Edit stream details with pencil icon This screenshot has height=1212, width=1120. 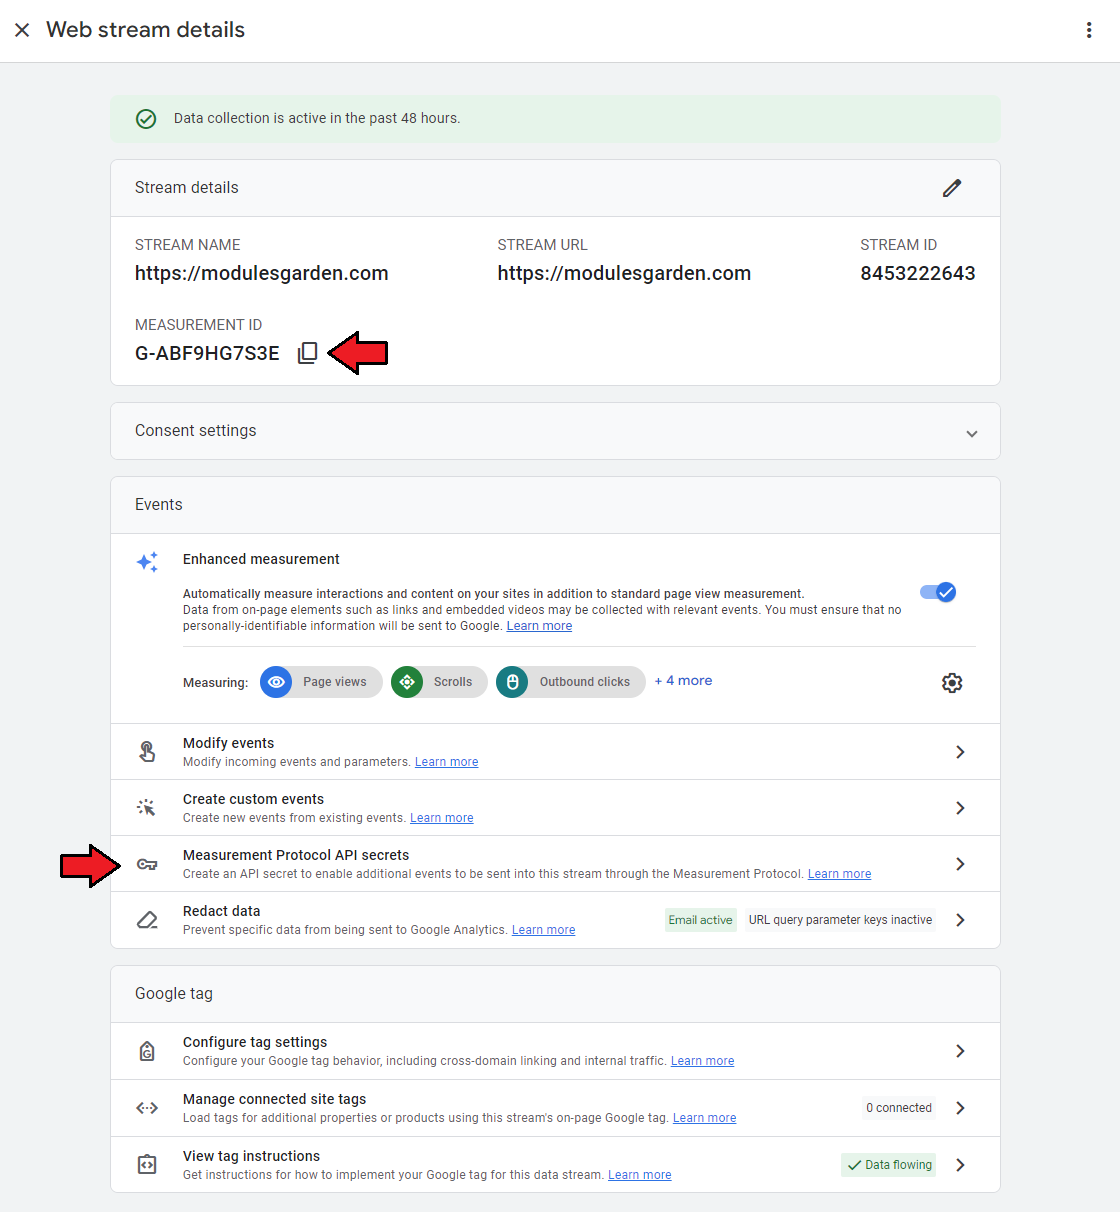click(952, 188)
